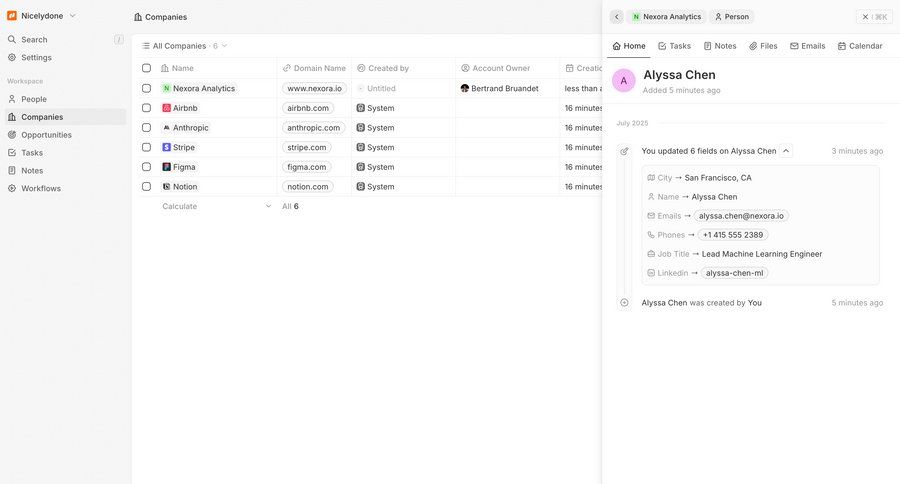
Task: Switch to the Calendar tab
Action: pos(859,46)
